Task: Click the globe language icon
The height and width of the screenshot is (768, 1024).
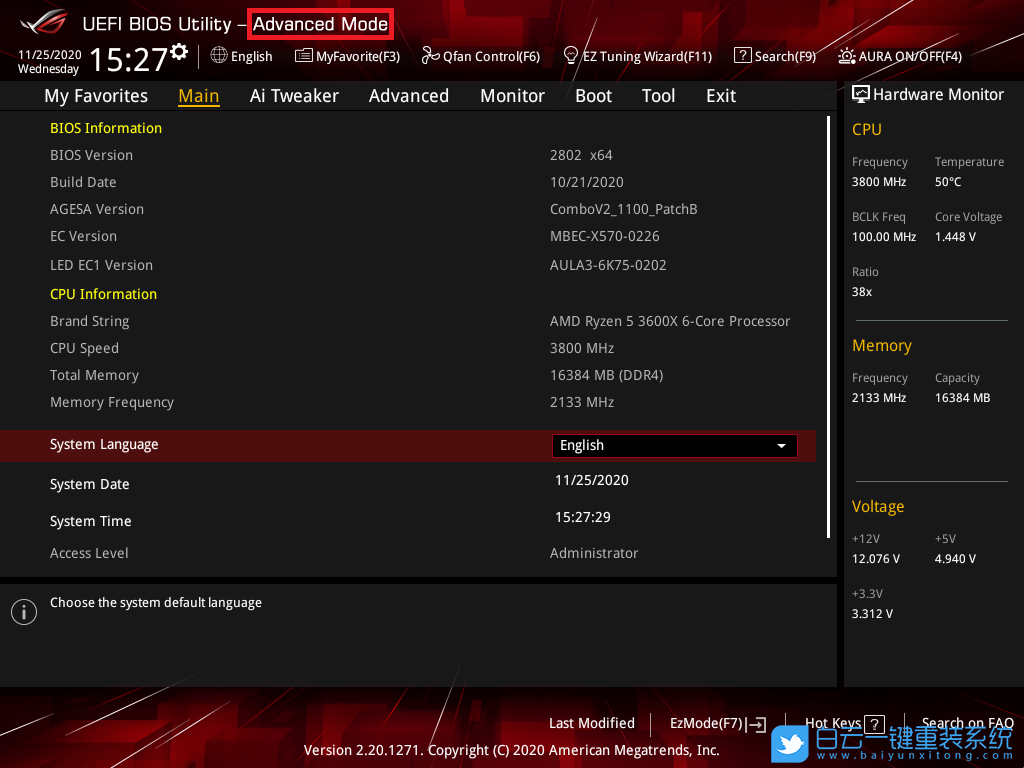Action: click(x=219, y=56)
